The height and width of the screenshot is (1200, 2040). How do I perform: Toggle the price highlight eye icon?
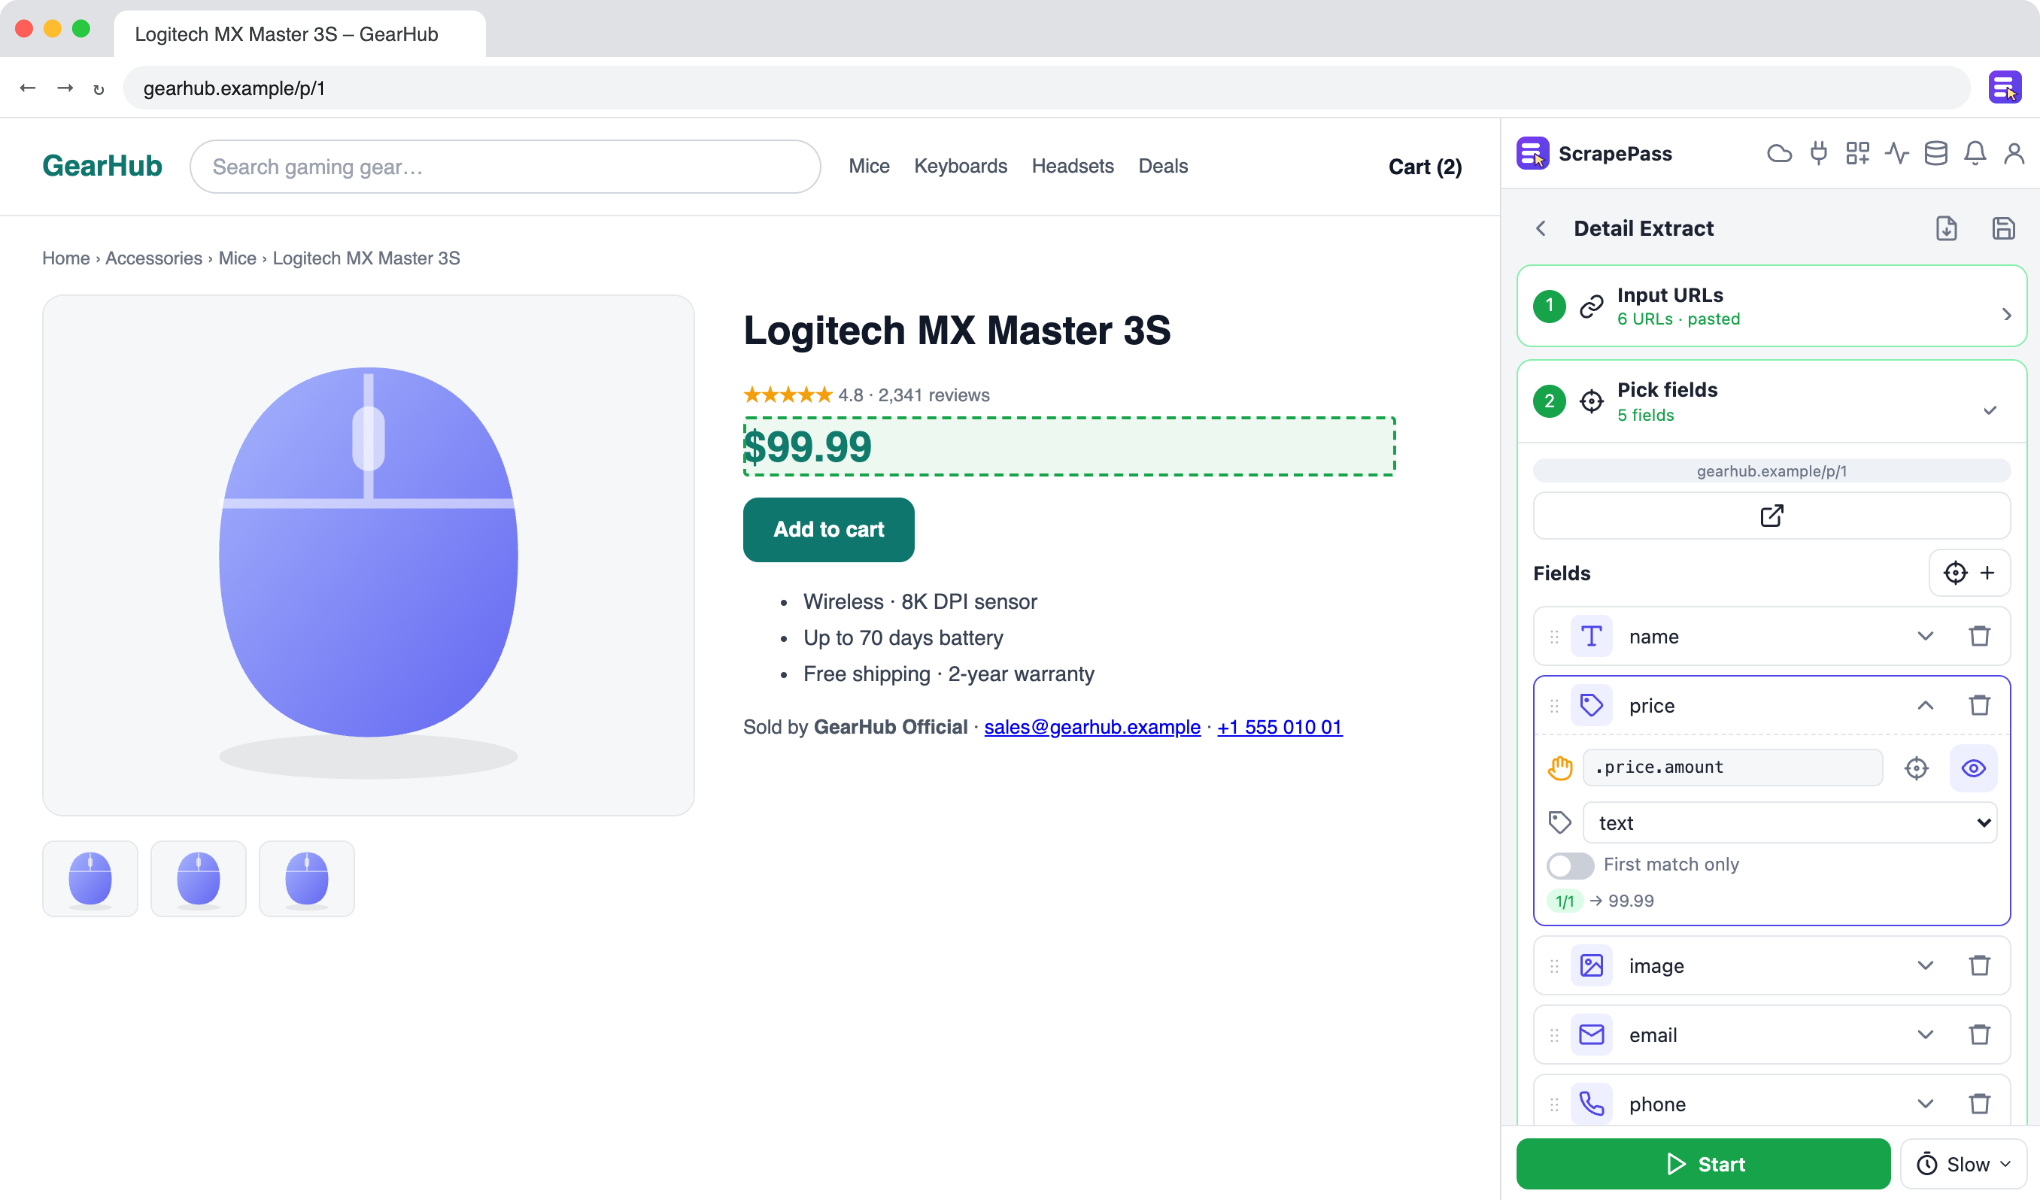pyautogui.click(x=1973, y=767)
